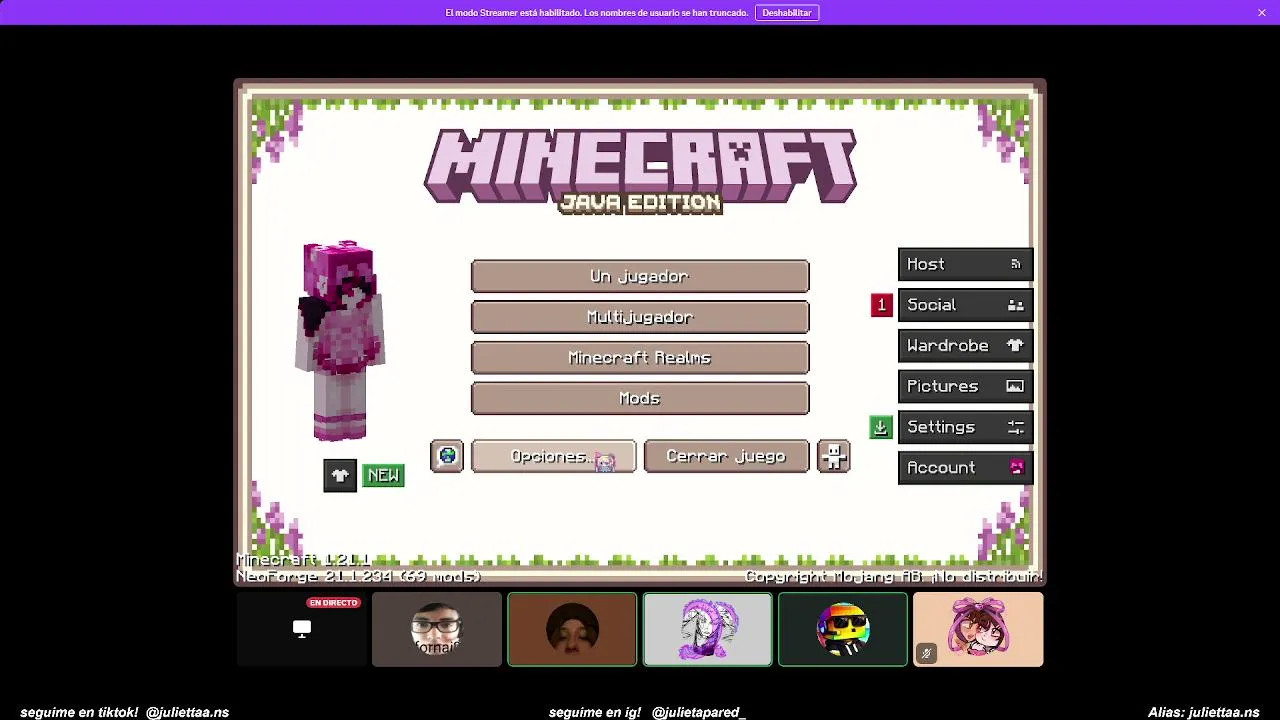Open the Account panel
The image size is (1280, 720).
click(965, 468)
